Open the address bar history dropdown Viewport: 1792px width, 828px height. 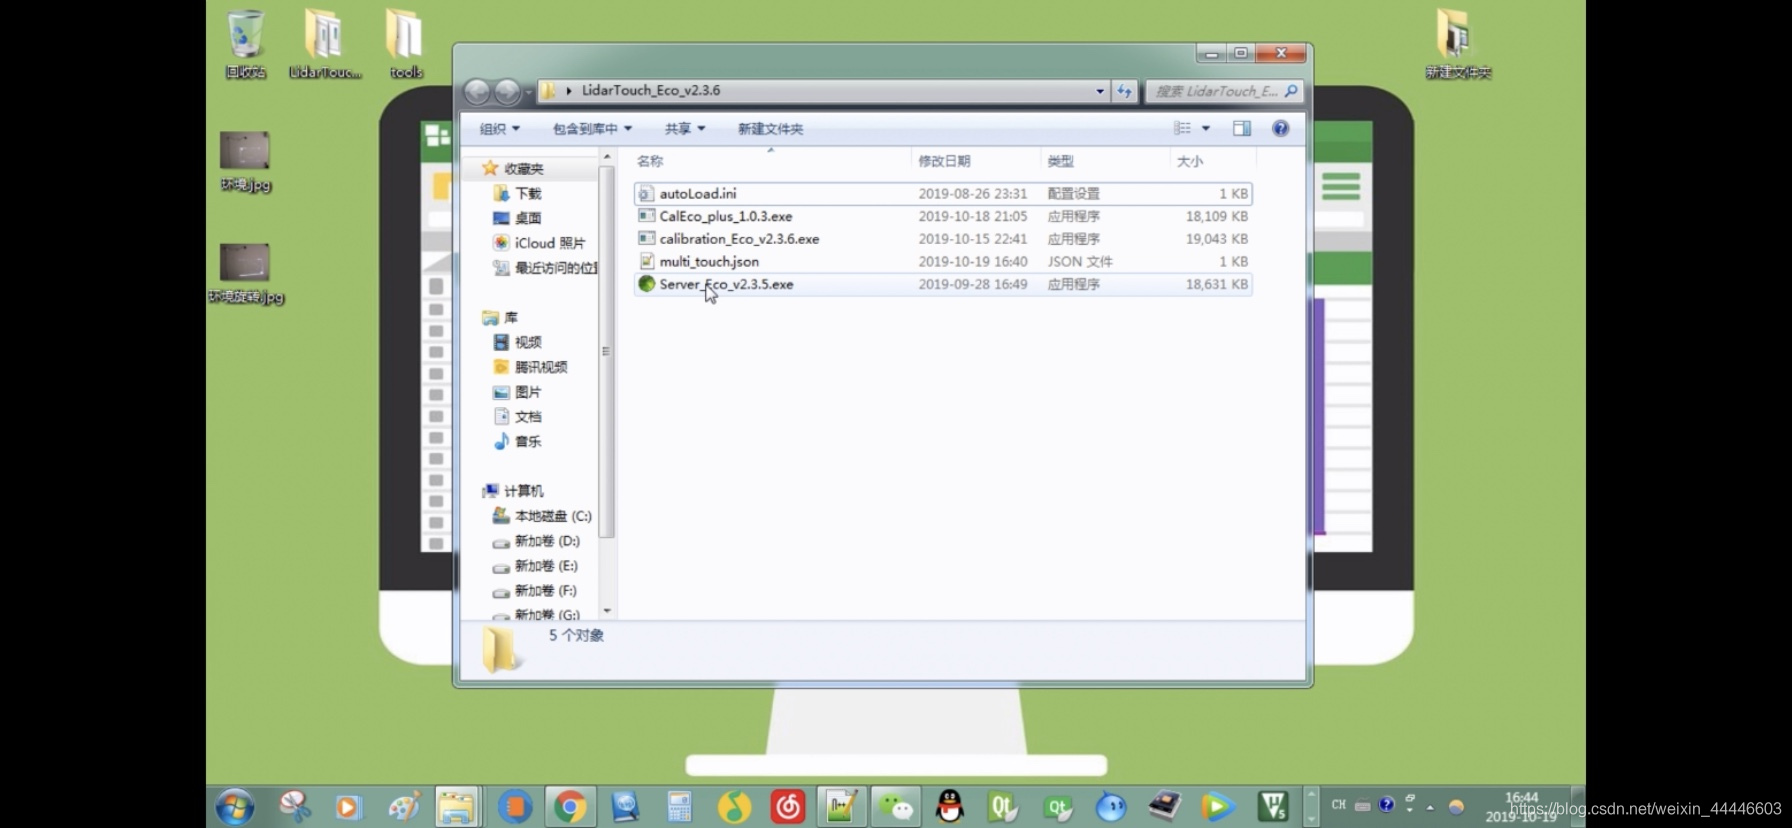pos(1100,91)
